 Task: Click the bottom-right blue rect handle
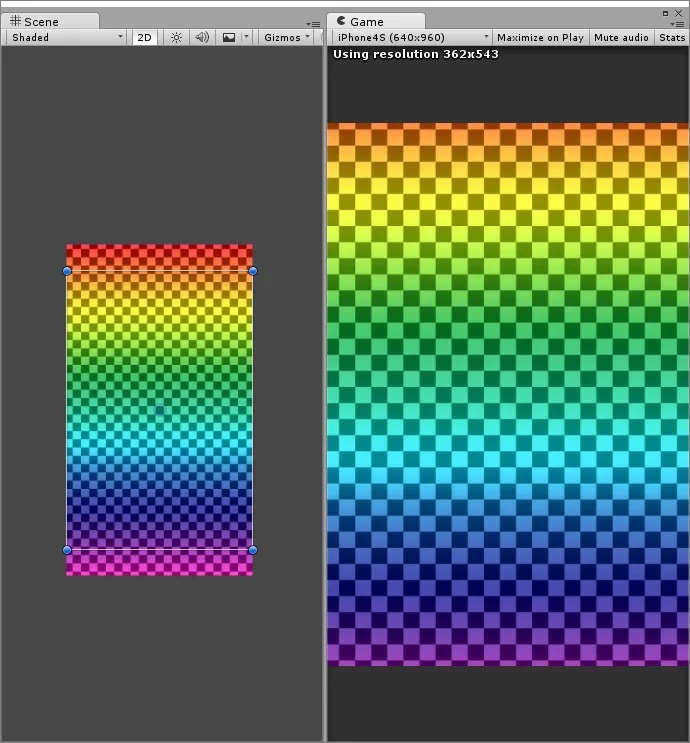point(253,550)
